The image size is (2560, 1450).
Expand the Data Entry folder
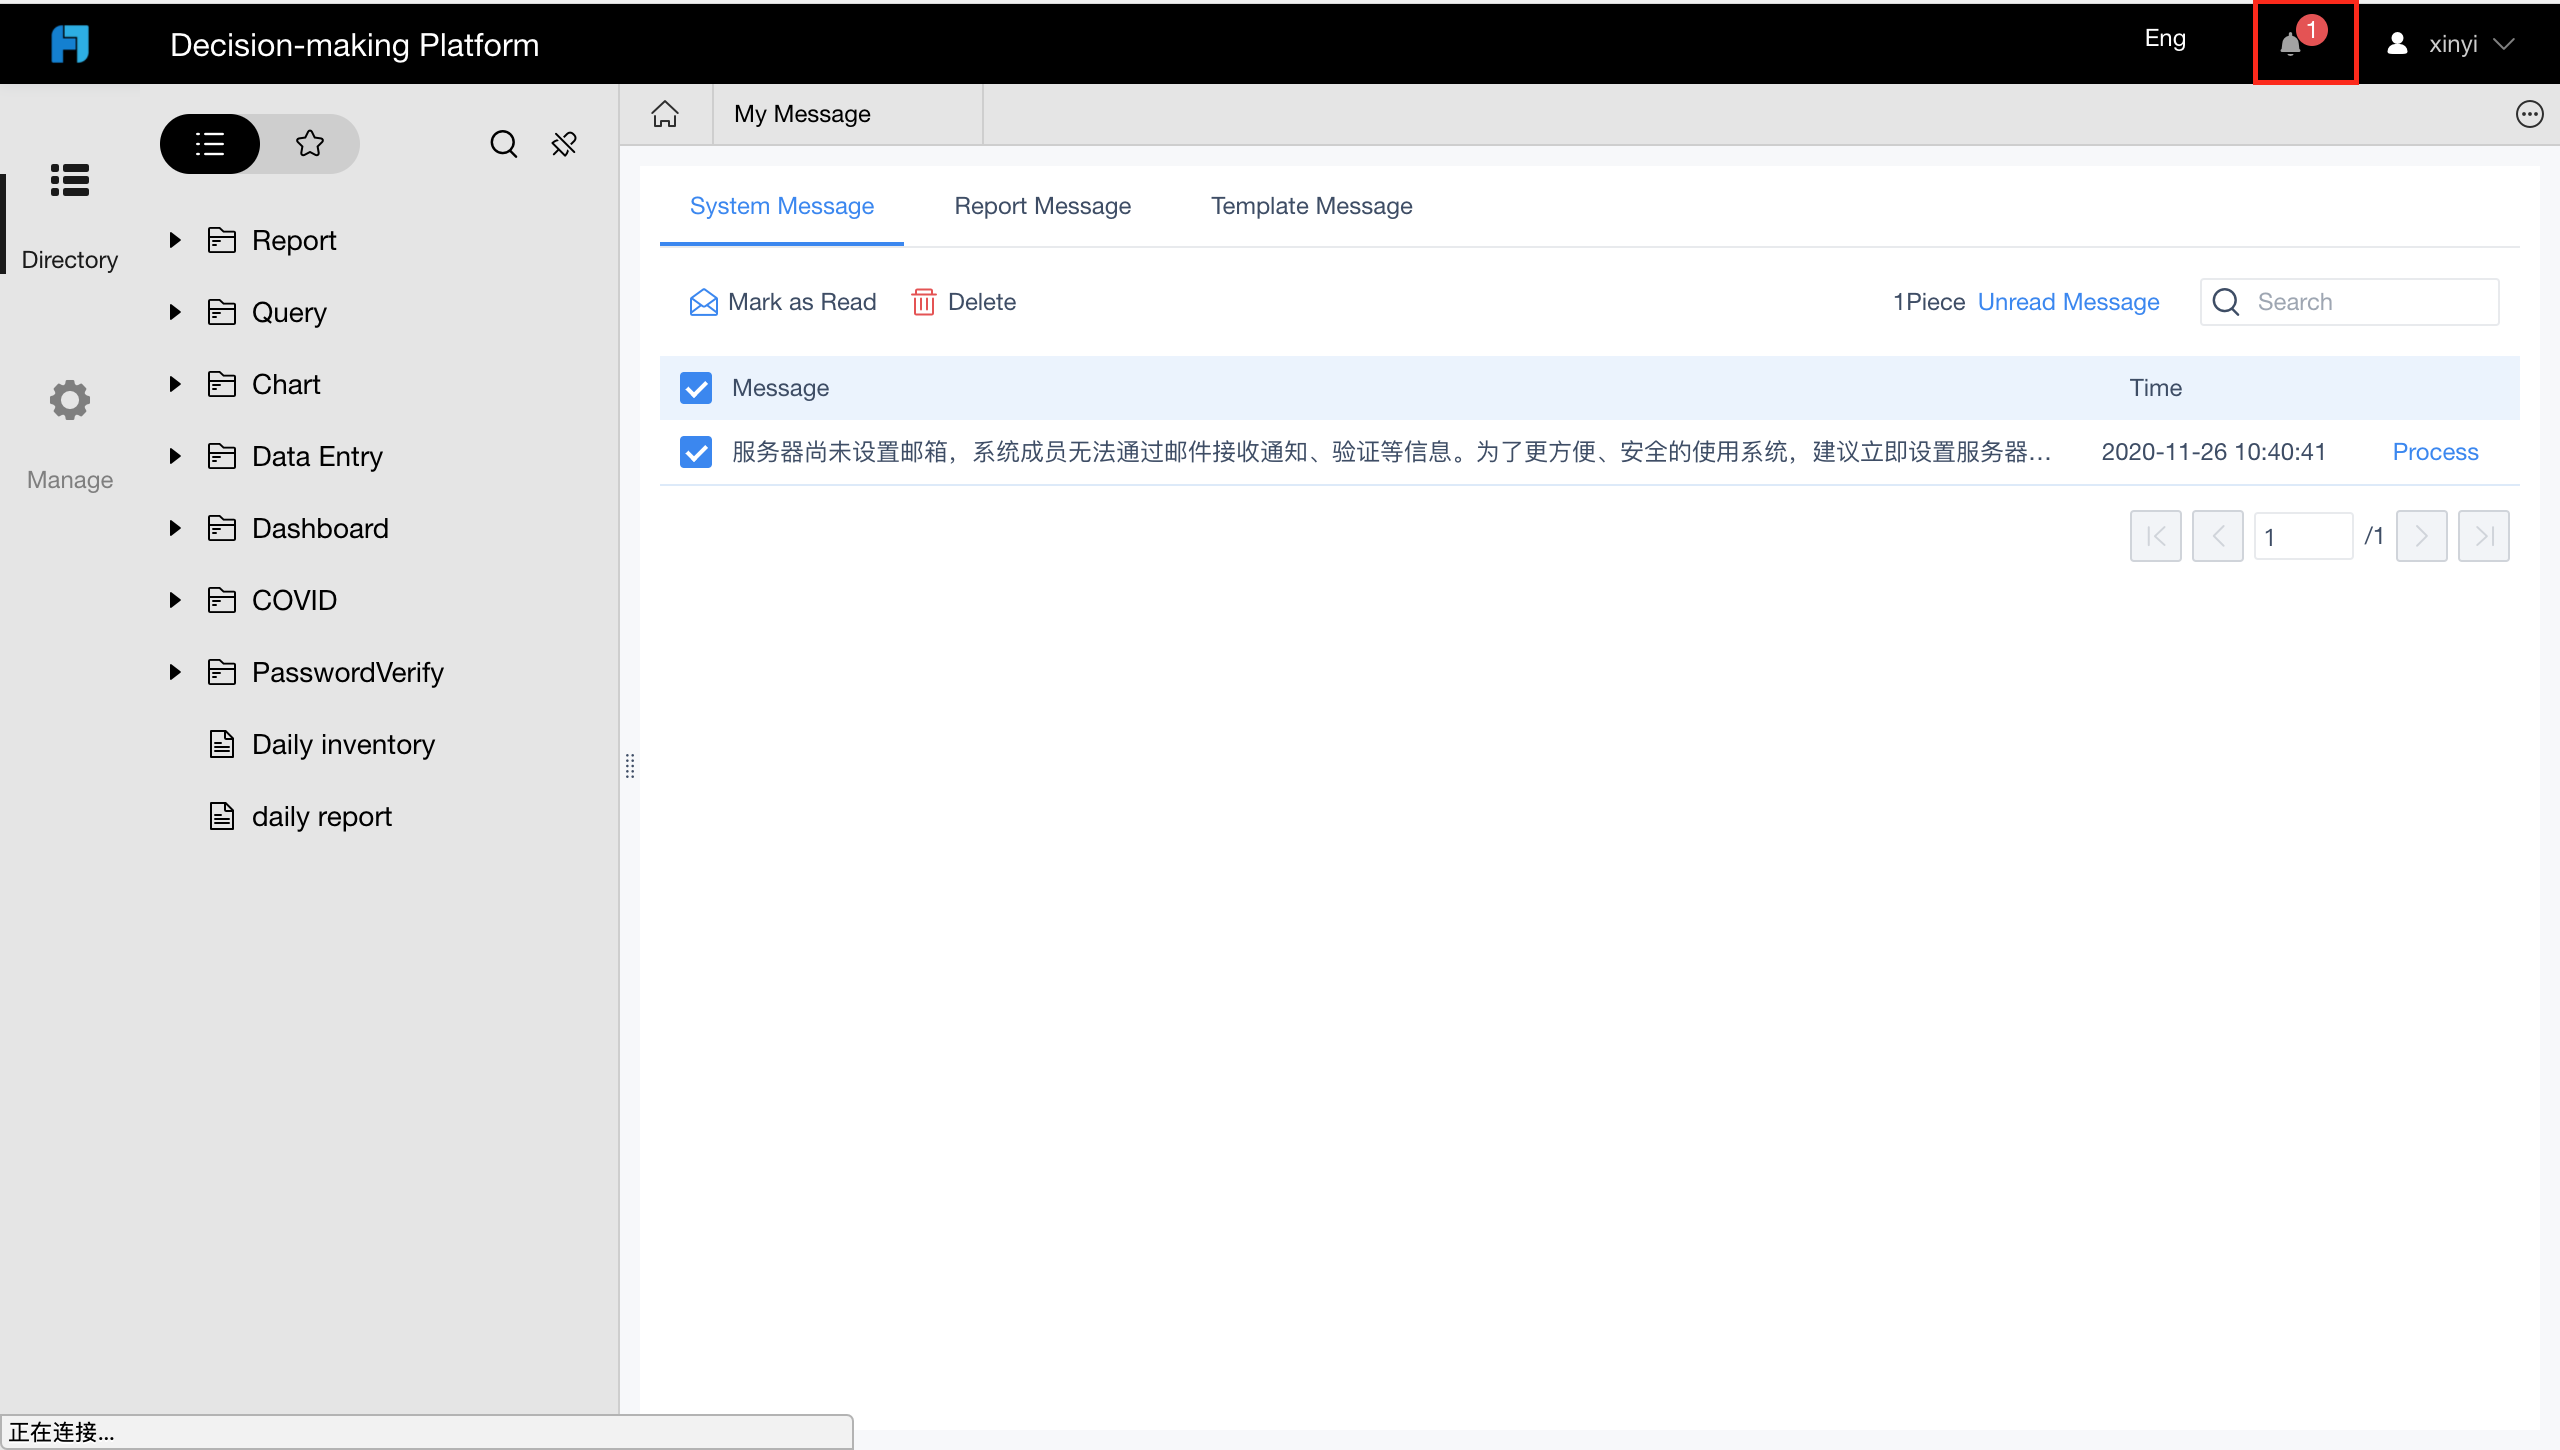pos(175,456)
